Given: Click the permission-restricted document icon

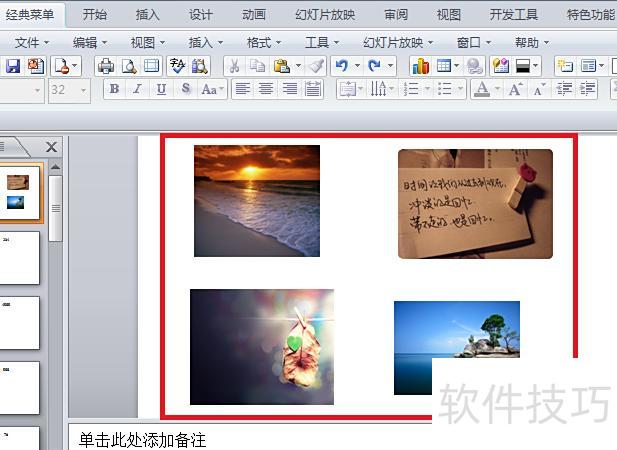Looking at the screenshot, I should [x=63, y=66].
